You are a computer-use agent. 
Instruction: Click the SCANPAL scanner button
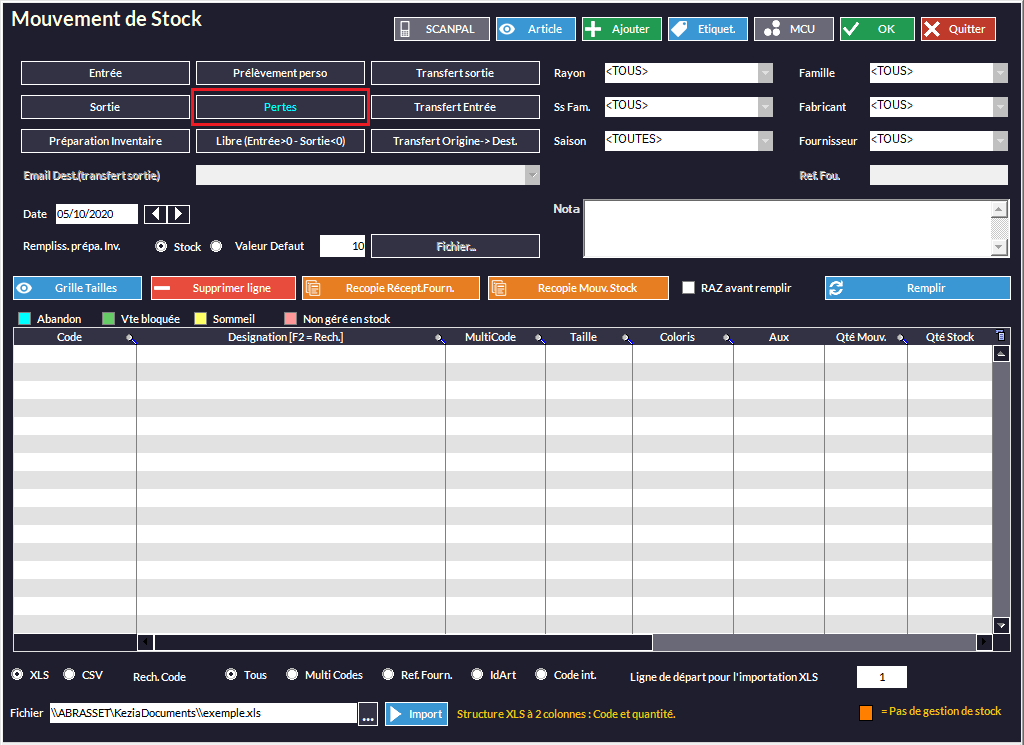pyautogui.click(x=441, y=29)
